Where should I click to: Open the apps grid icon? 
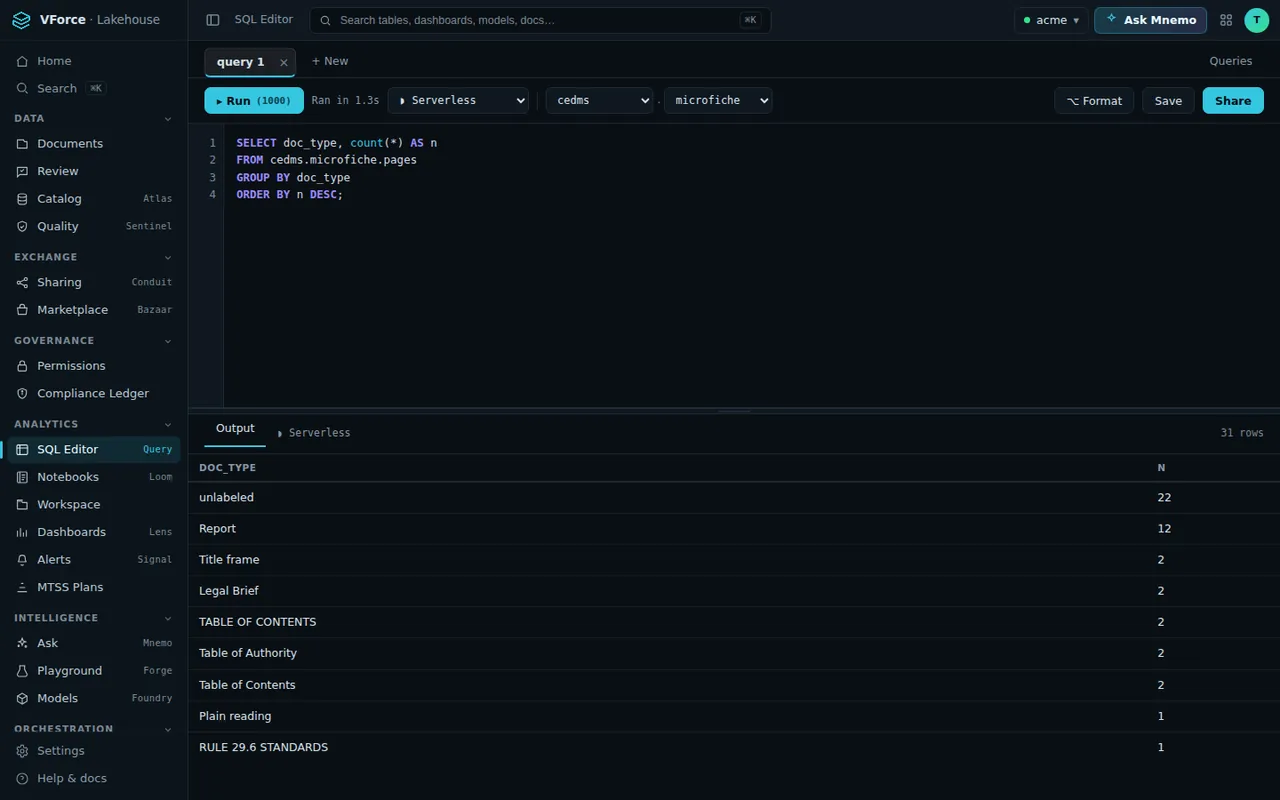click(x=1226, y=20)
